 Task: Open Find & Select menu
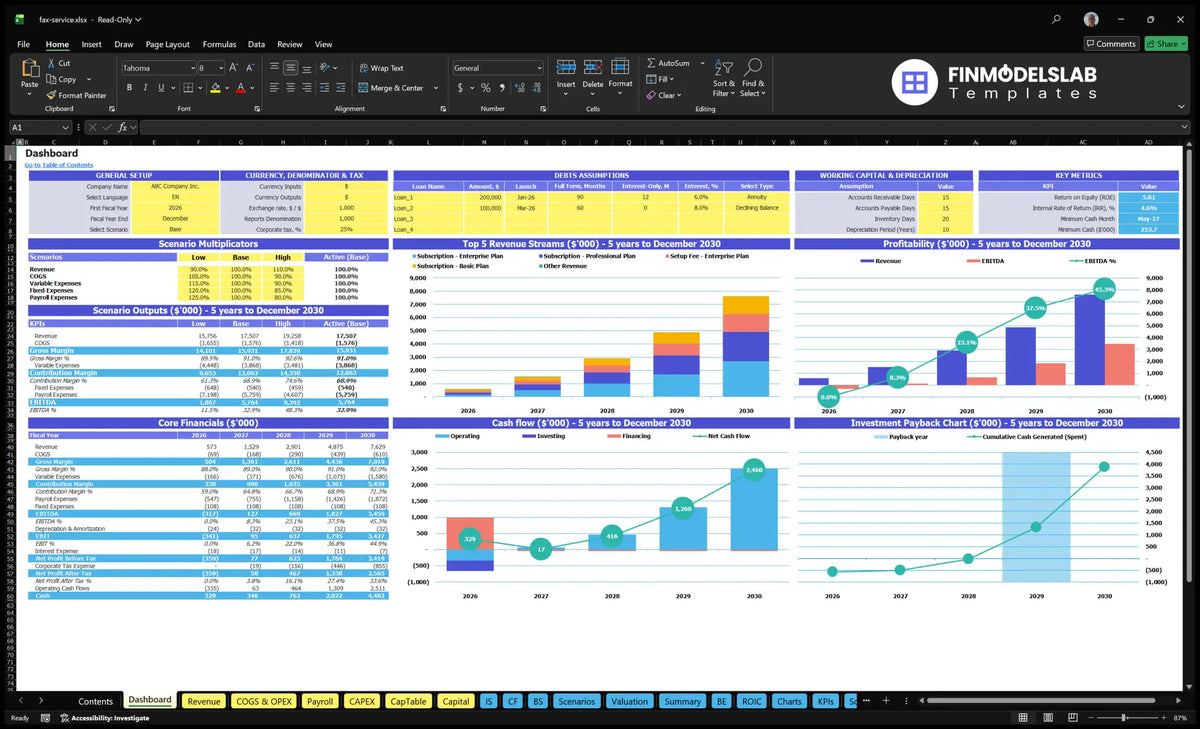click(x=753, y=79)
